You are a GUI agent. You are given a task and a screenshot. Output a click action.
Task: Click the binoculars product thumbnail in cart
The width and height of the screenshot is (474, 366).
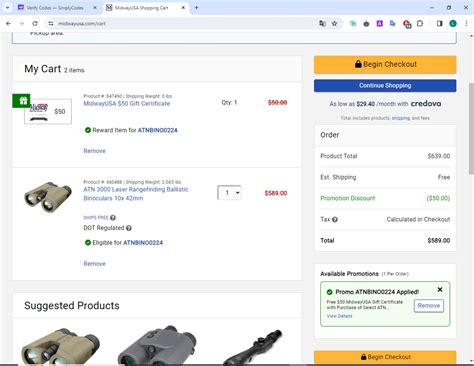click(x=48, y=197)
